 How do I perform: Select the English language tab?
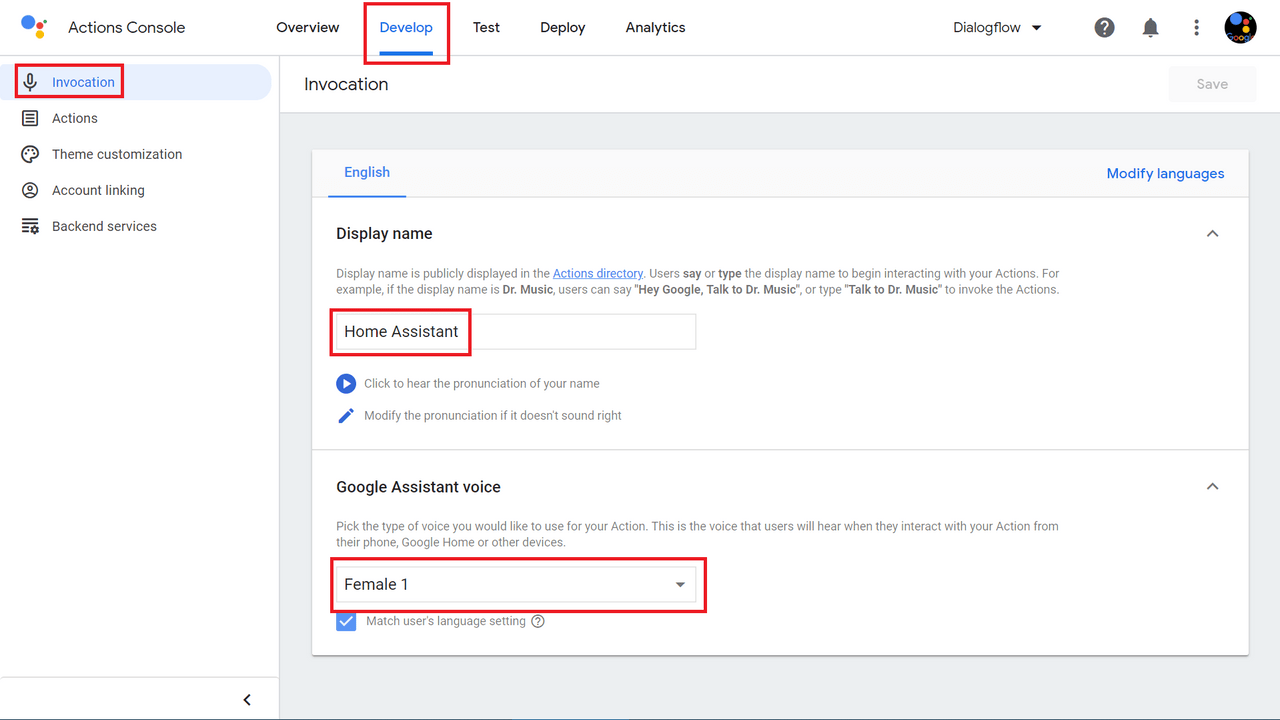pos(367,173)
